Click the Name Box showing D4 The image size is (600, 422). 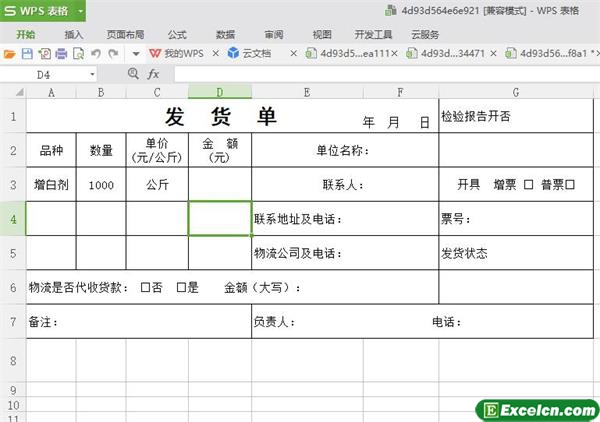pos(44,75)
